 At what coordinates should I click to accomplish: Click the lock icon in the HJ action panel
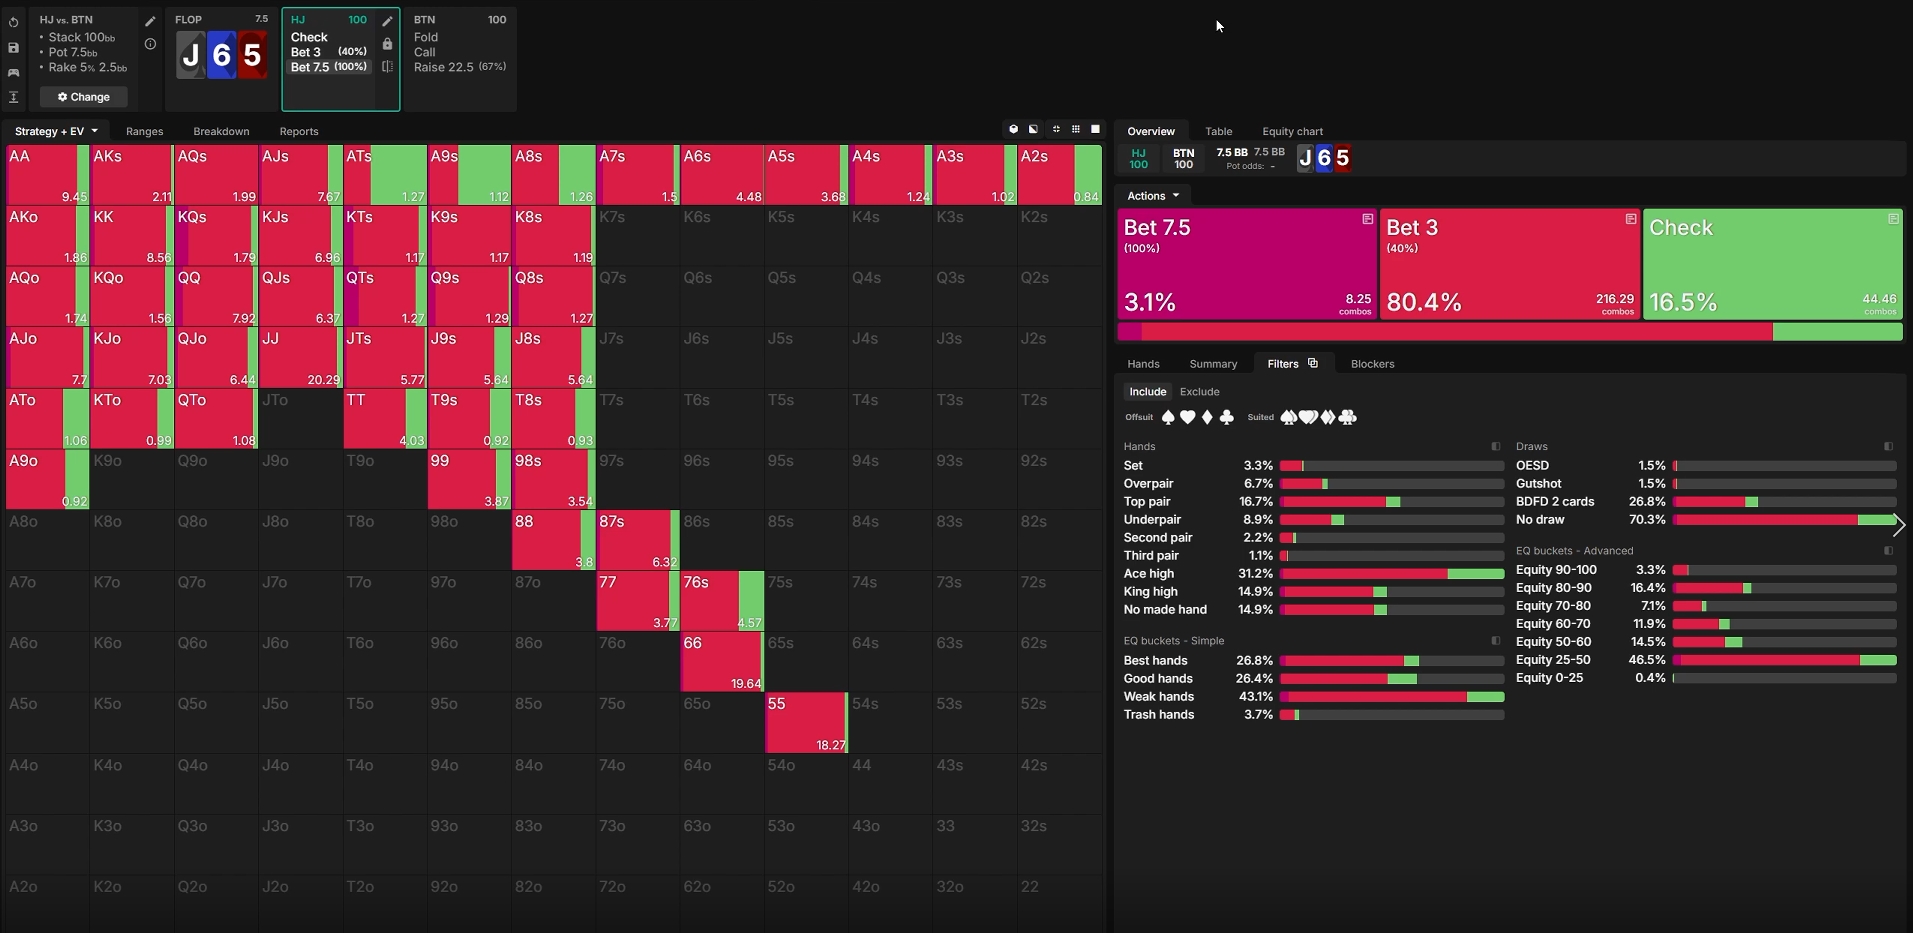(x=387, y=44)
